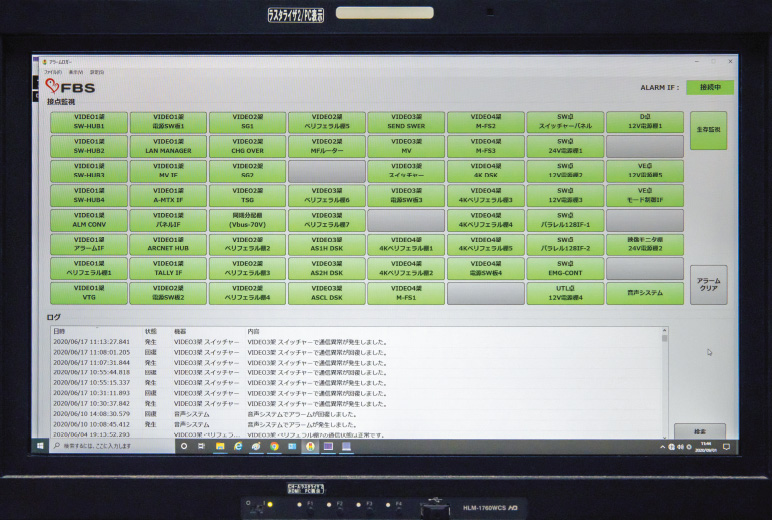
Task: Open Task View in the taskbar
Action: click(200, 446)
